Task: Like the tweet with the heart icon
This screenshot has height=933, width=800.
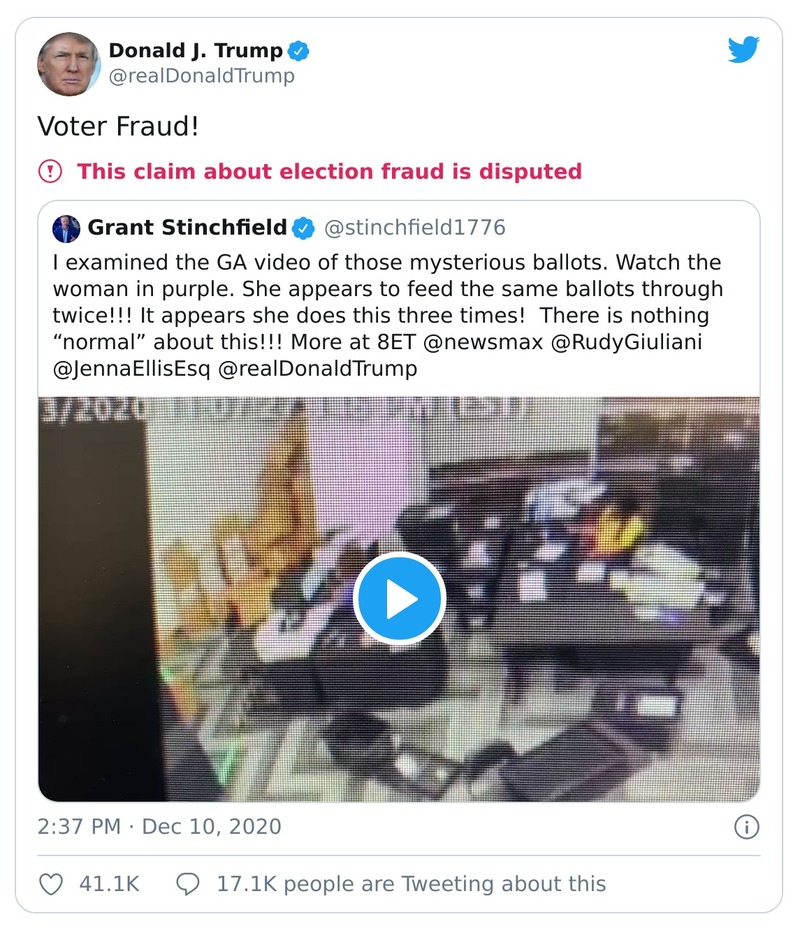Action: click(x=50, y=883)
